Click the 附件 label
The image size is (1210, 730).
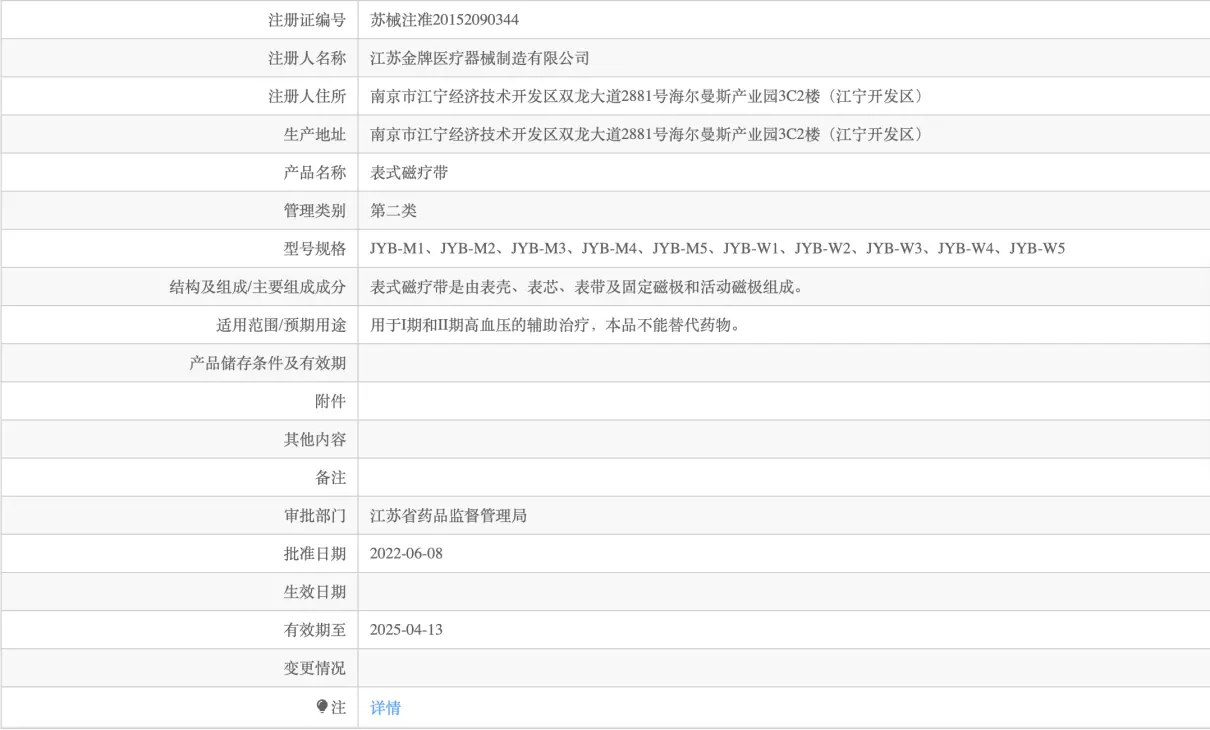(x=330, y=401)
